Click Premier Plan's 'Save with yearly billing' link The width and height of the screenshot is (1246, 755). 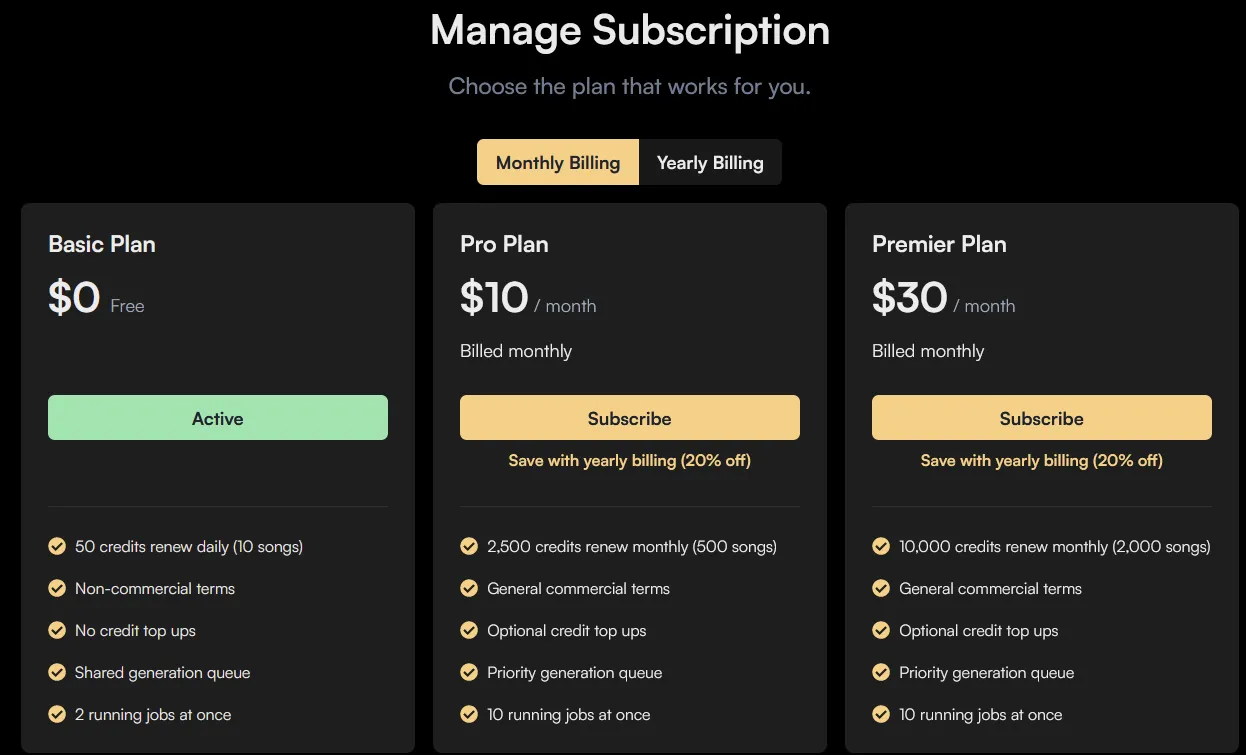(x=1042, y=460)
